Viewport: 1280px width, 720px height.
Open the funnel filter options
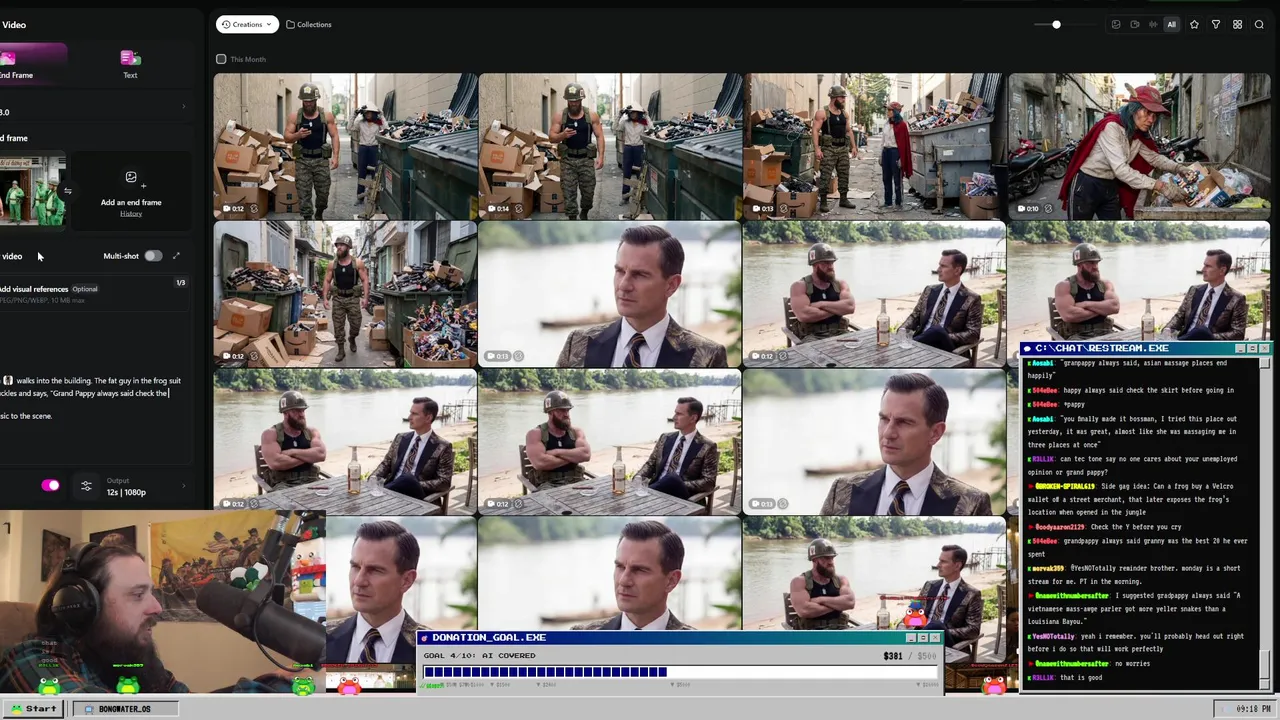[x=1216, y=24]
